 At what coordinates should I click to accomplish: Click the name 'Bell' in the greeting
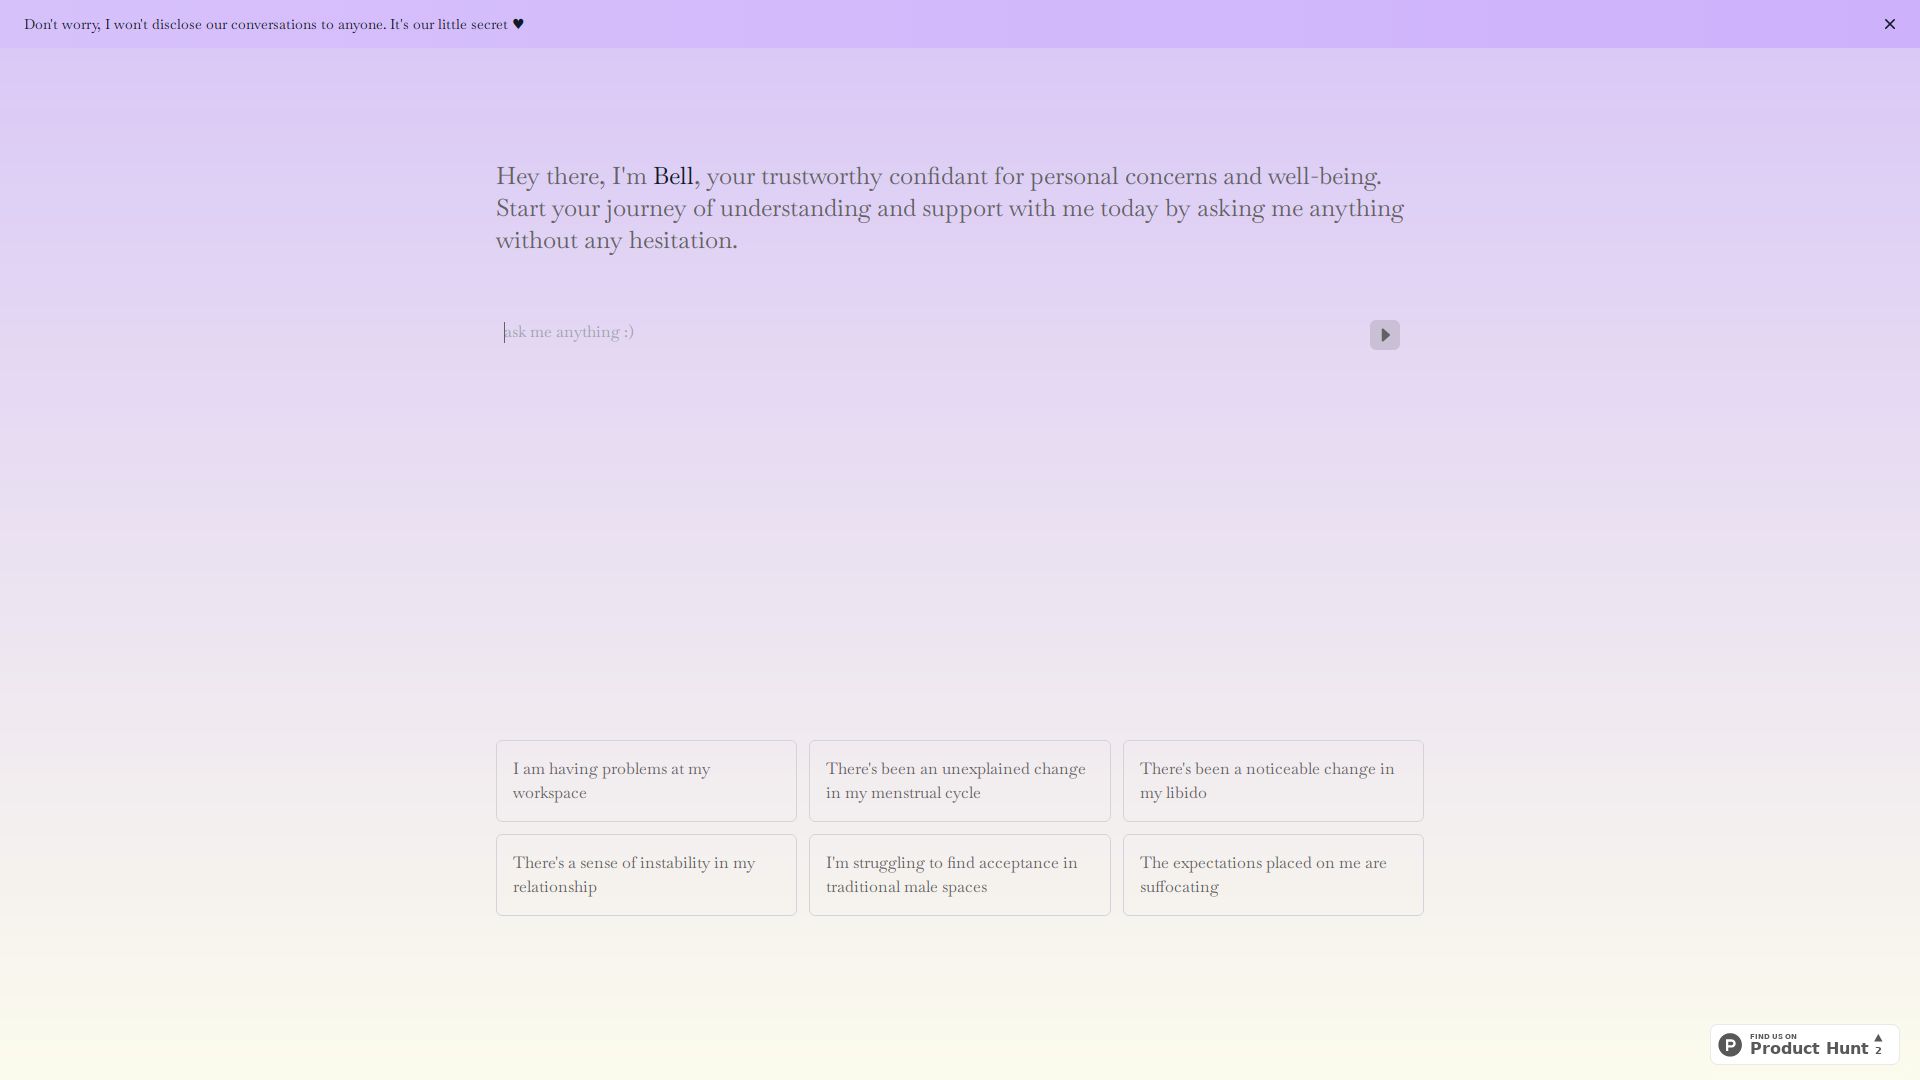point(673,177)
